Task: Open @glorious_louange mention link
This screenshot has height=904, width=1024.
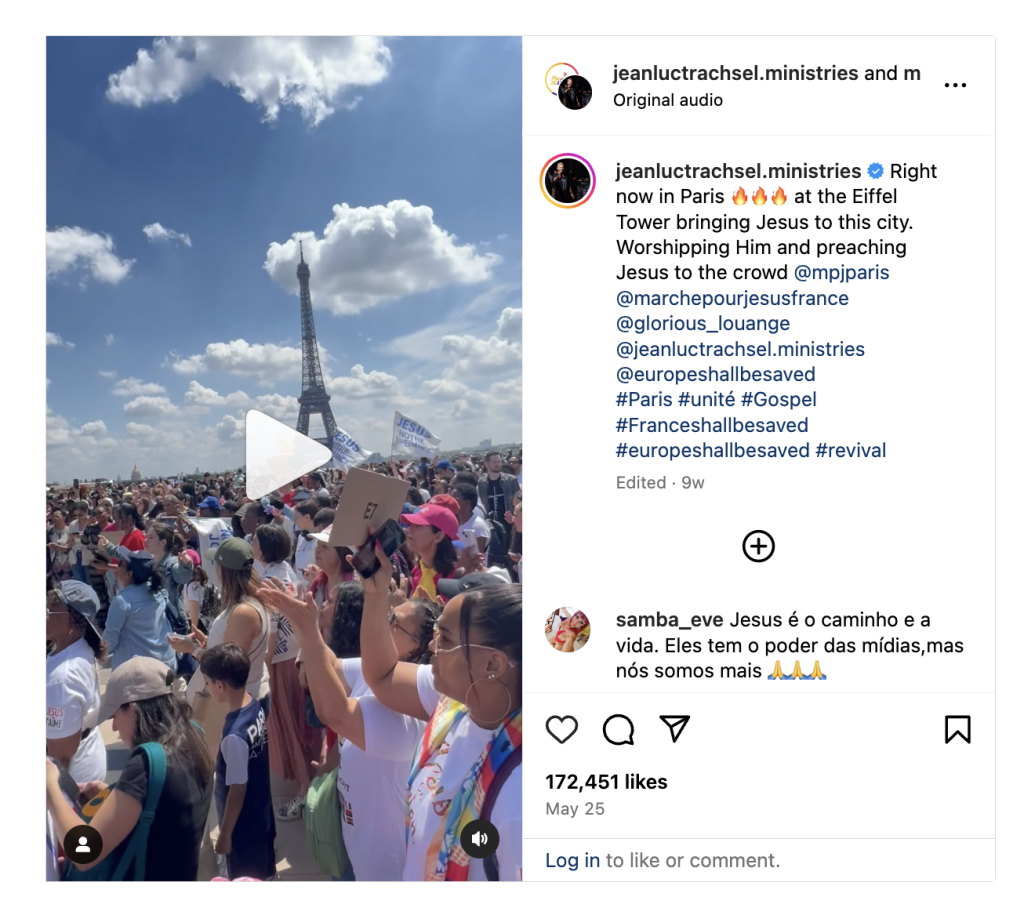Action: 703,323
